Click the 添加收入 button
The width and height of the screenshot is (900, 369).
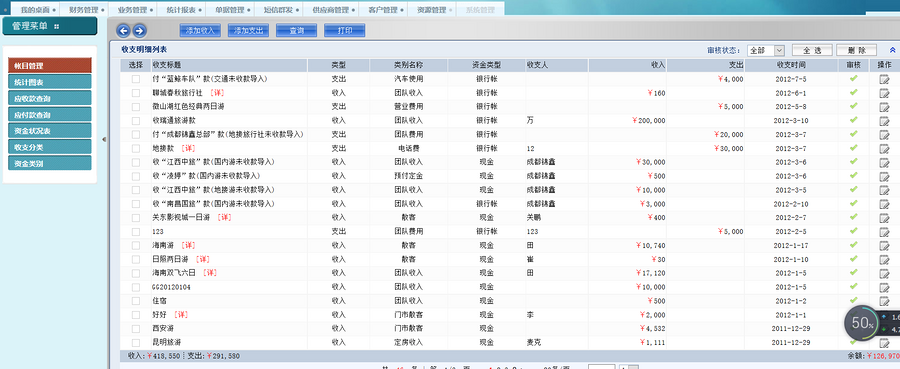(x=200, y=30)
